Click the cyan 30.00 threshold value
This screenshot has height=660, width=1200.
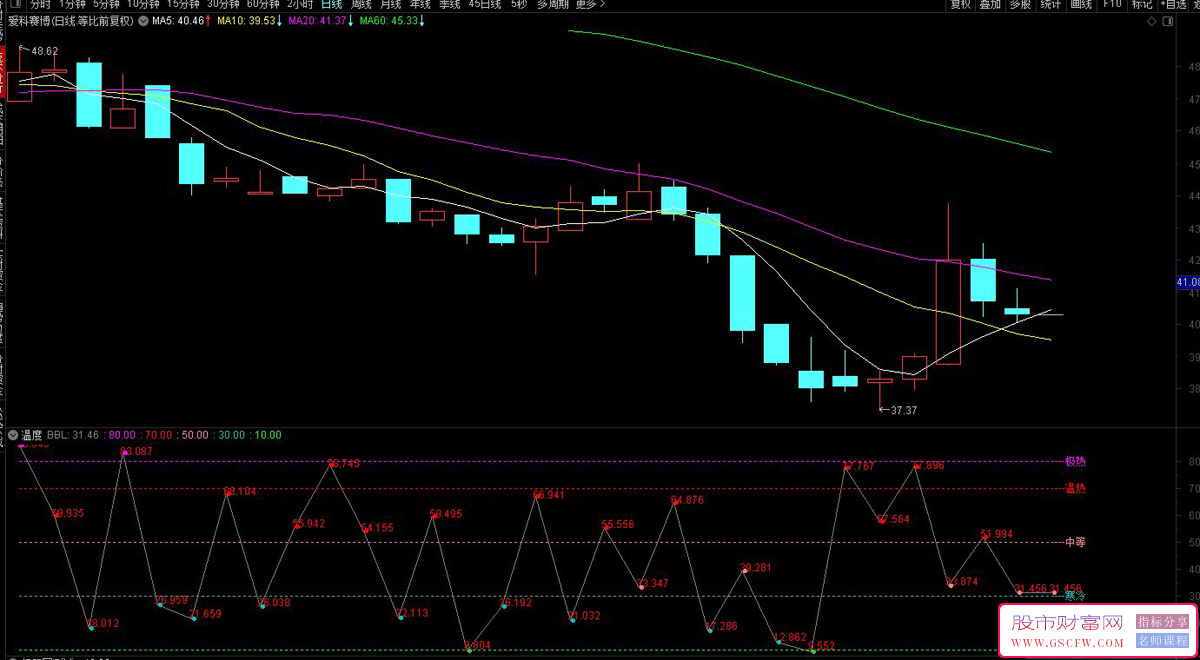click(232, 435)
